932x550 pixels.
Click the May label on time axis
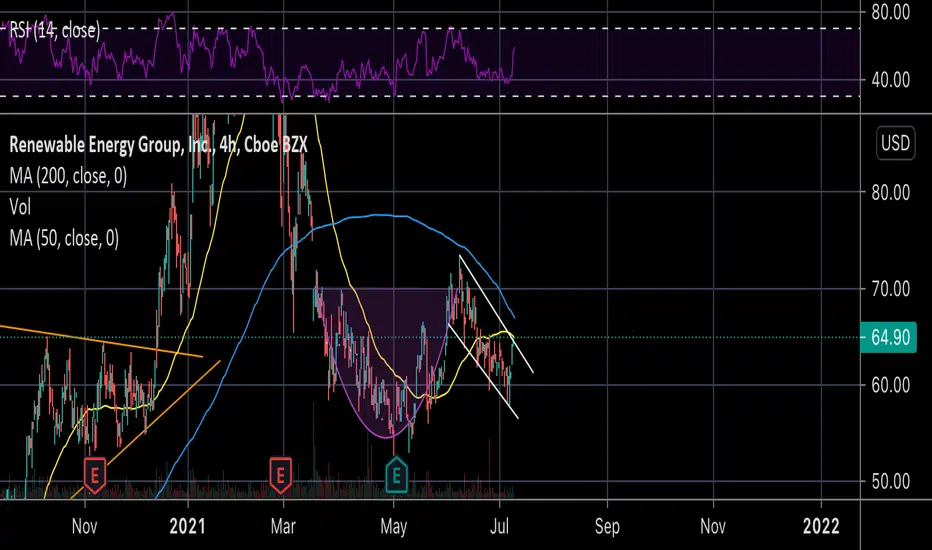[393, 527]
